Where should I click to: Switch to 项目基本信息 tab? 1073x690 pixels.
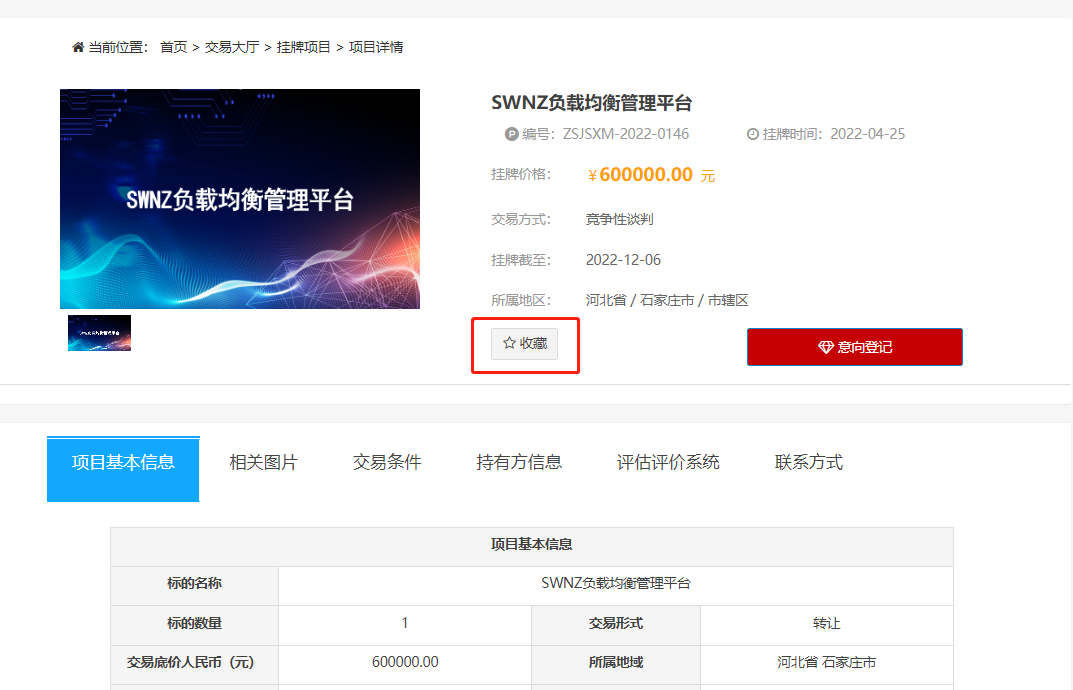click(x=123, y=469)
